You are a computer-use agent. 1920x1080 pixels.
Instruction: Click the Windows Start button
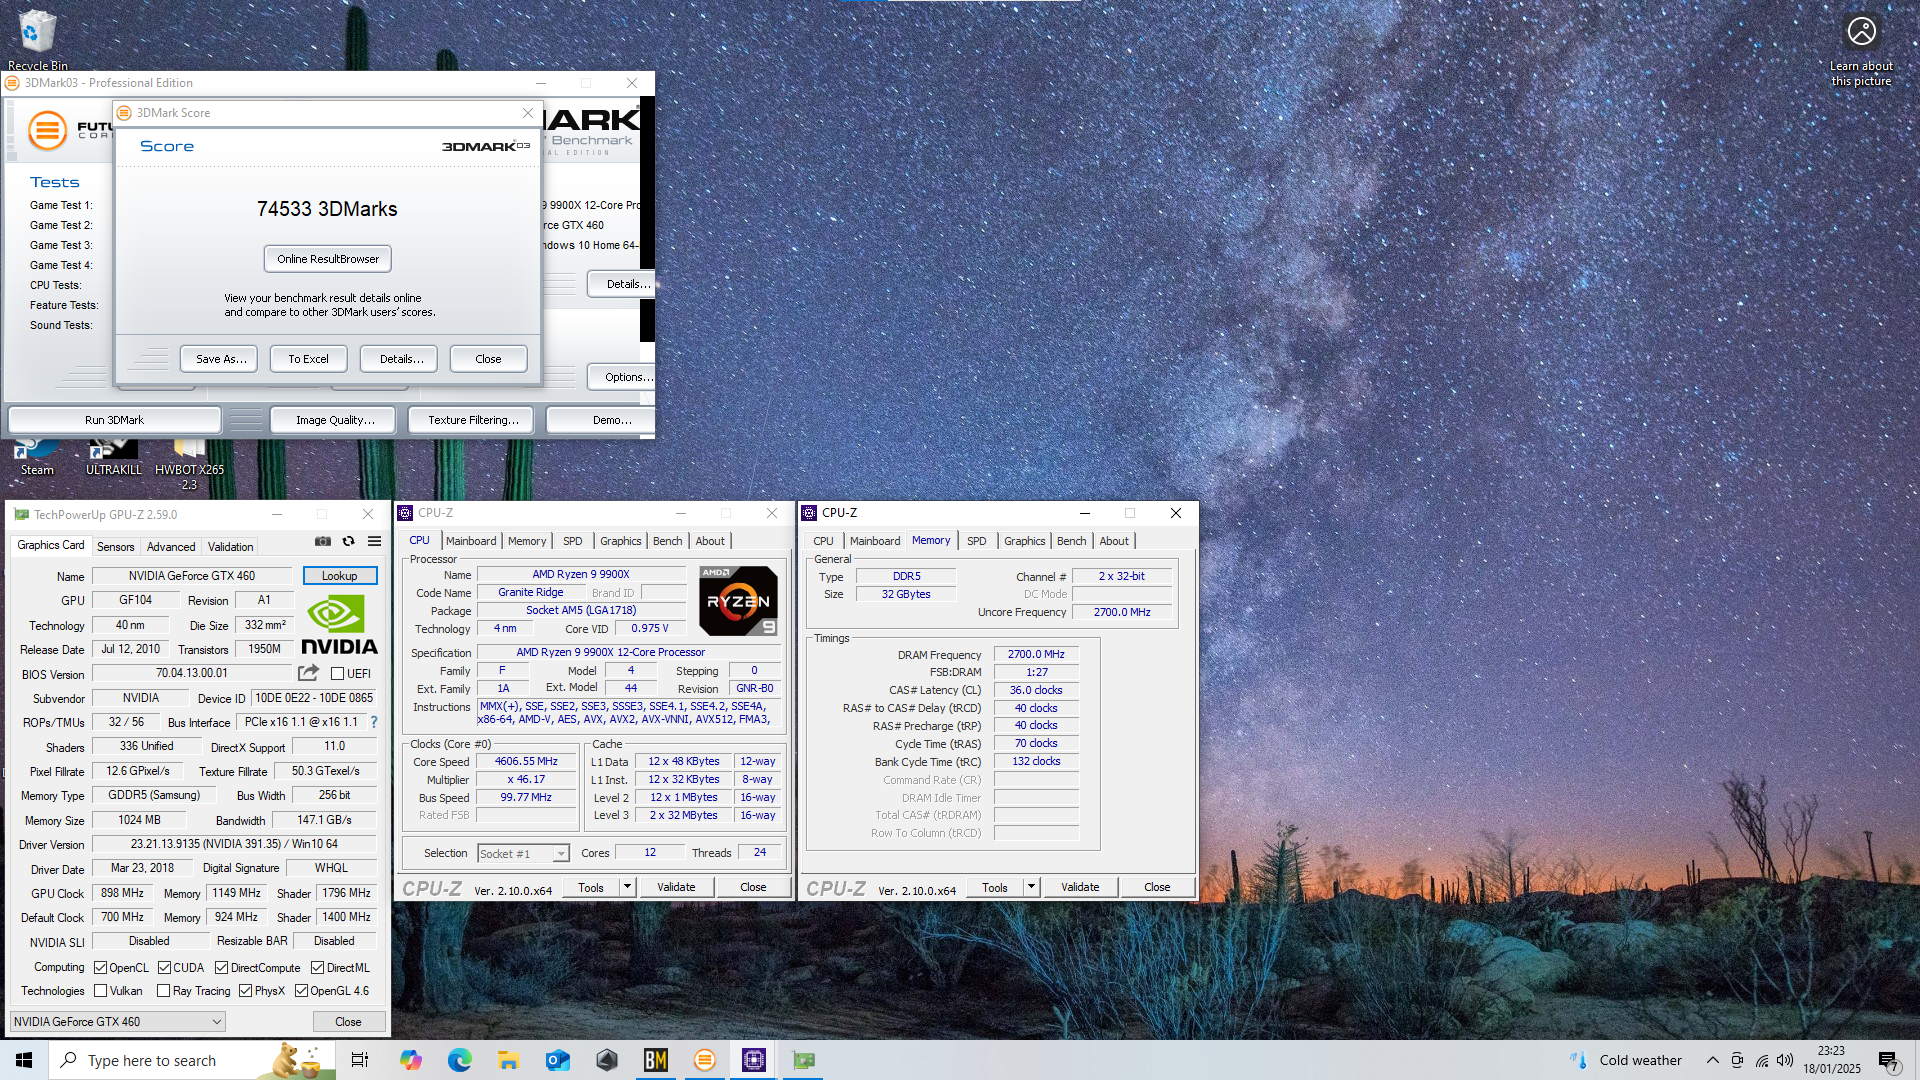click(24, 1060)
